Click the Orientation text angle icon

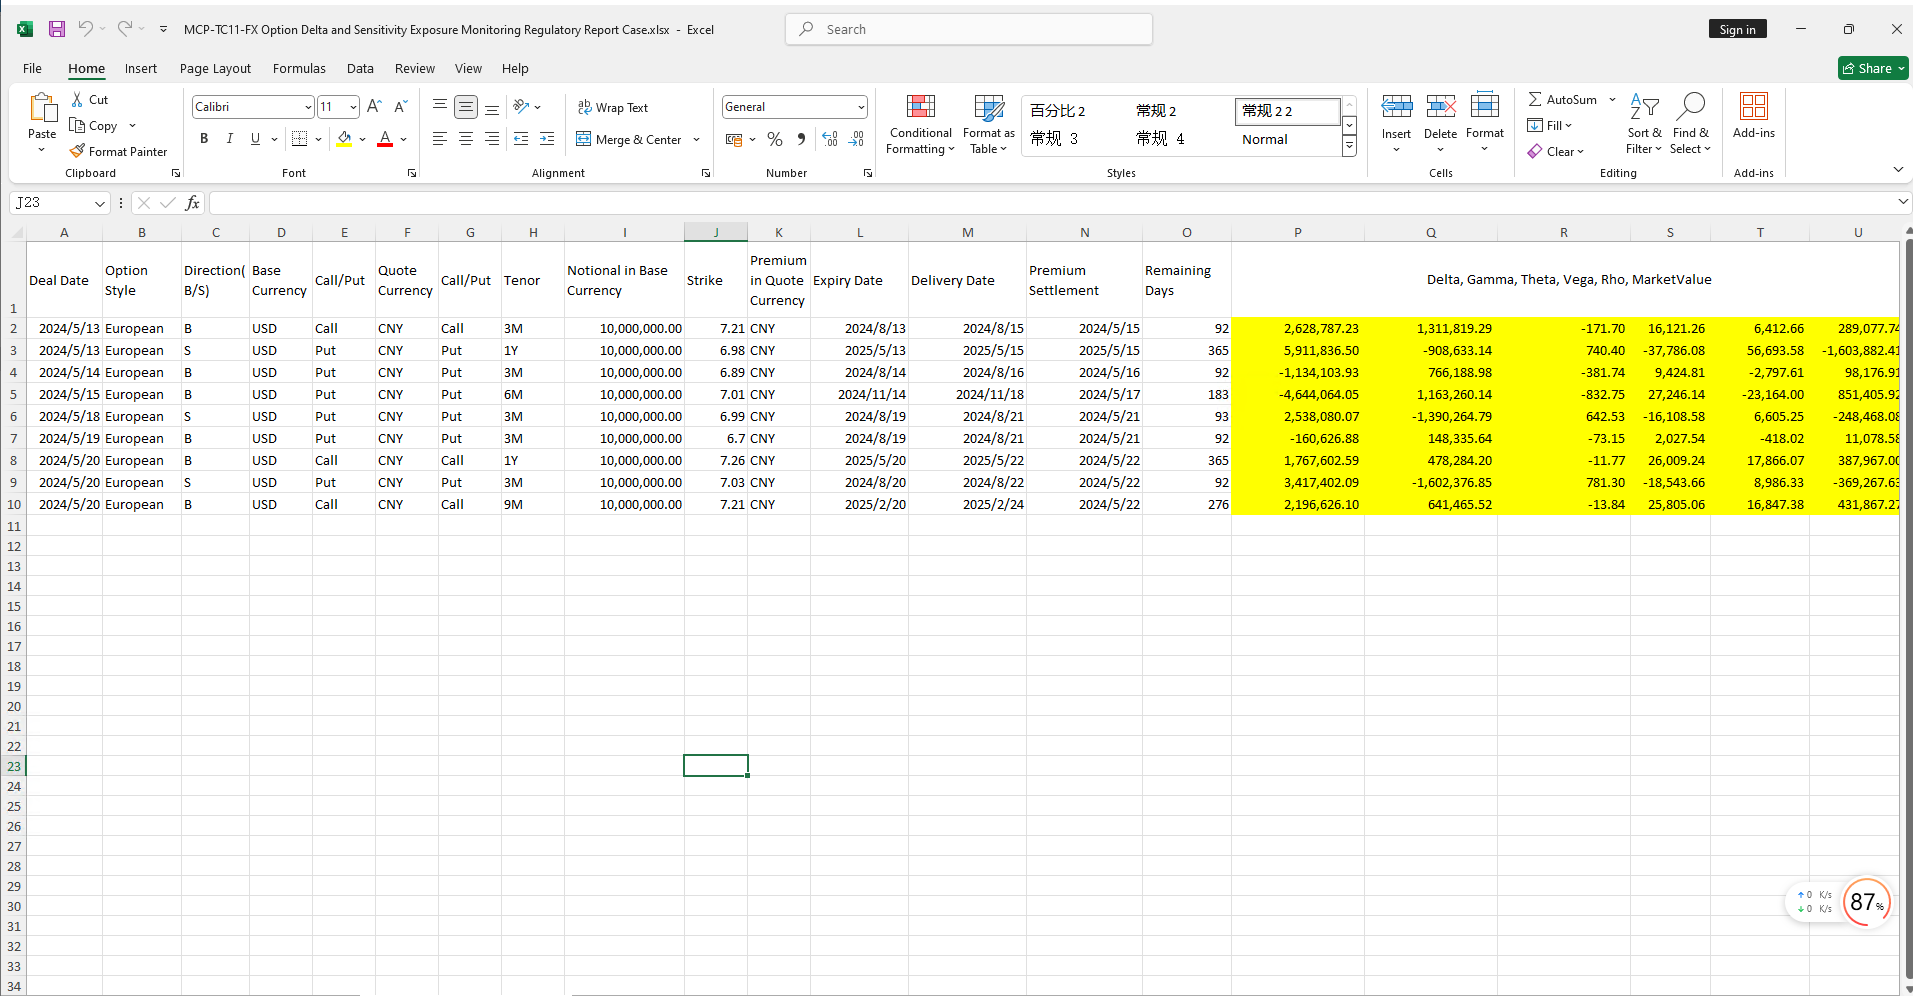tap(521, 107)
